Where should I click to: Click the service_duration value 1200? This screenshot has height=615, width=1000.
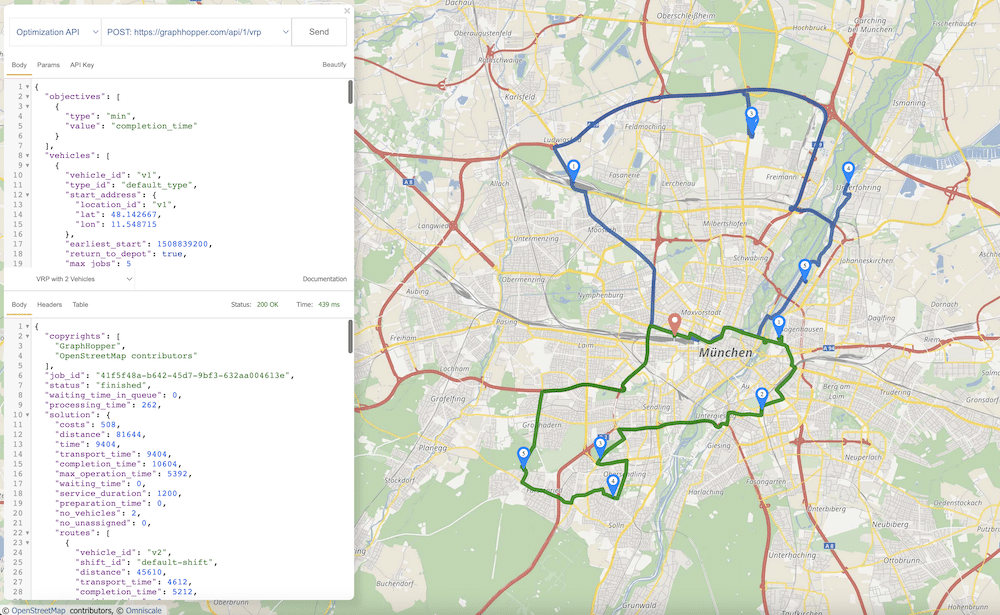167,494
